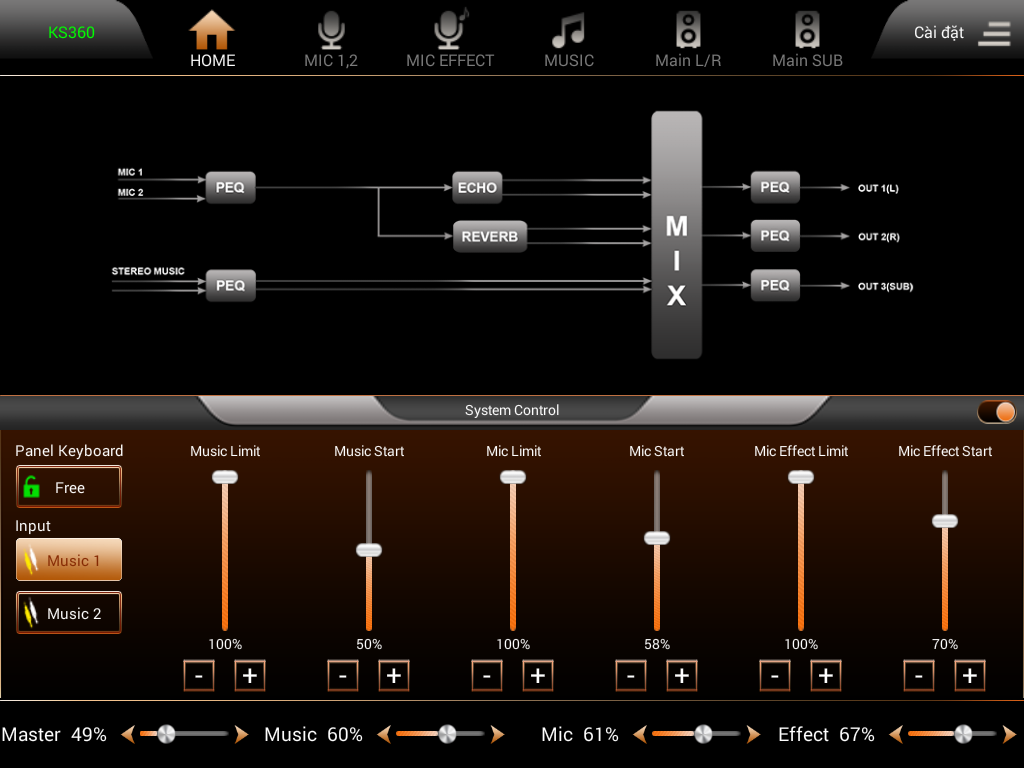1024x768 pixels.
Task: Click minus under Mic Start slider
Action: tap(631, 675)
